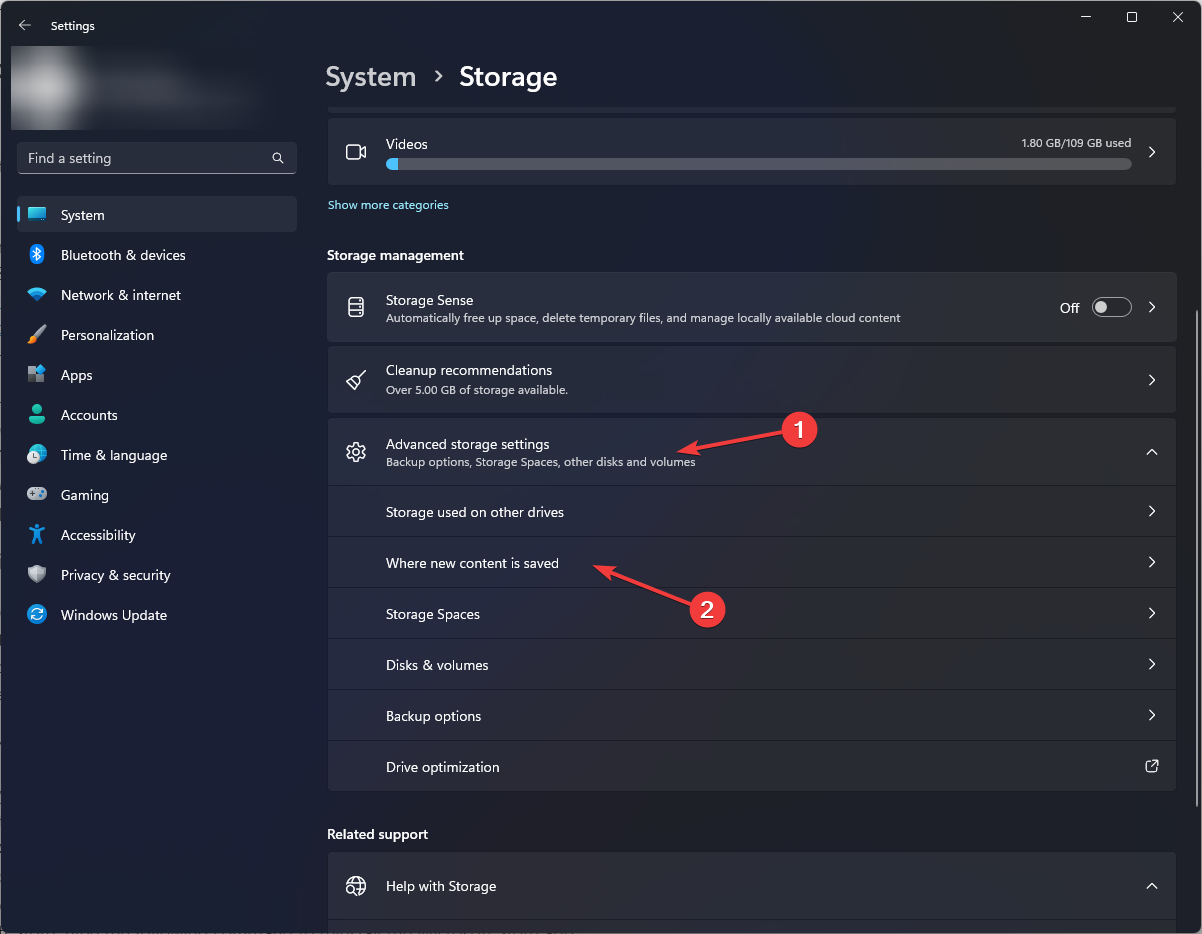Click the Personalization paintbrush icon

point(37,335)
